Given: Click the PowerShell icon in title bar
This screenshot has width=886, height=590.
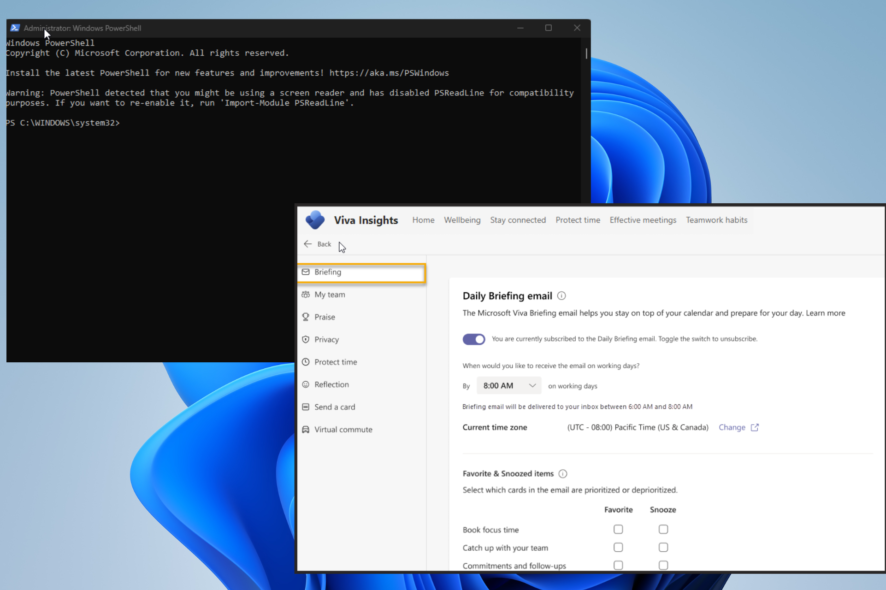Looking at the screenshot, I should coord(15,28).
